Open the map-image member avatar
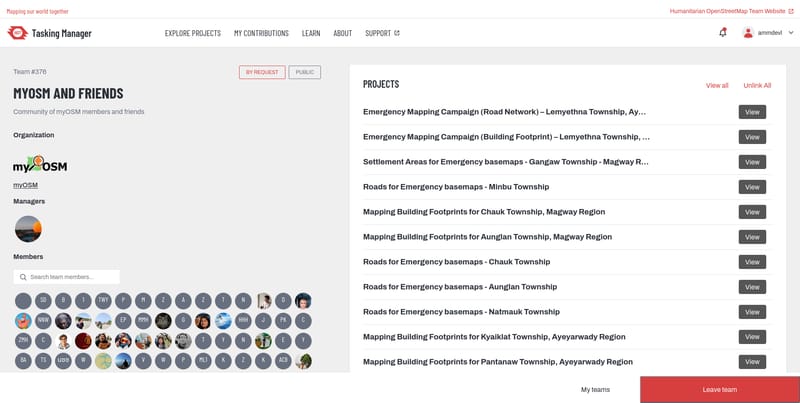 click(x=103, y=361)
